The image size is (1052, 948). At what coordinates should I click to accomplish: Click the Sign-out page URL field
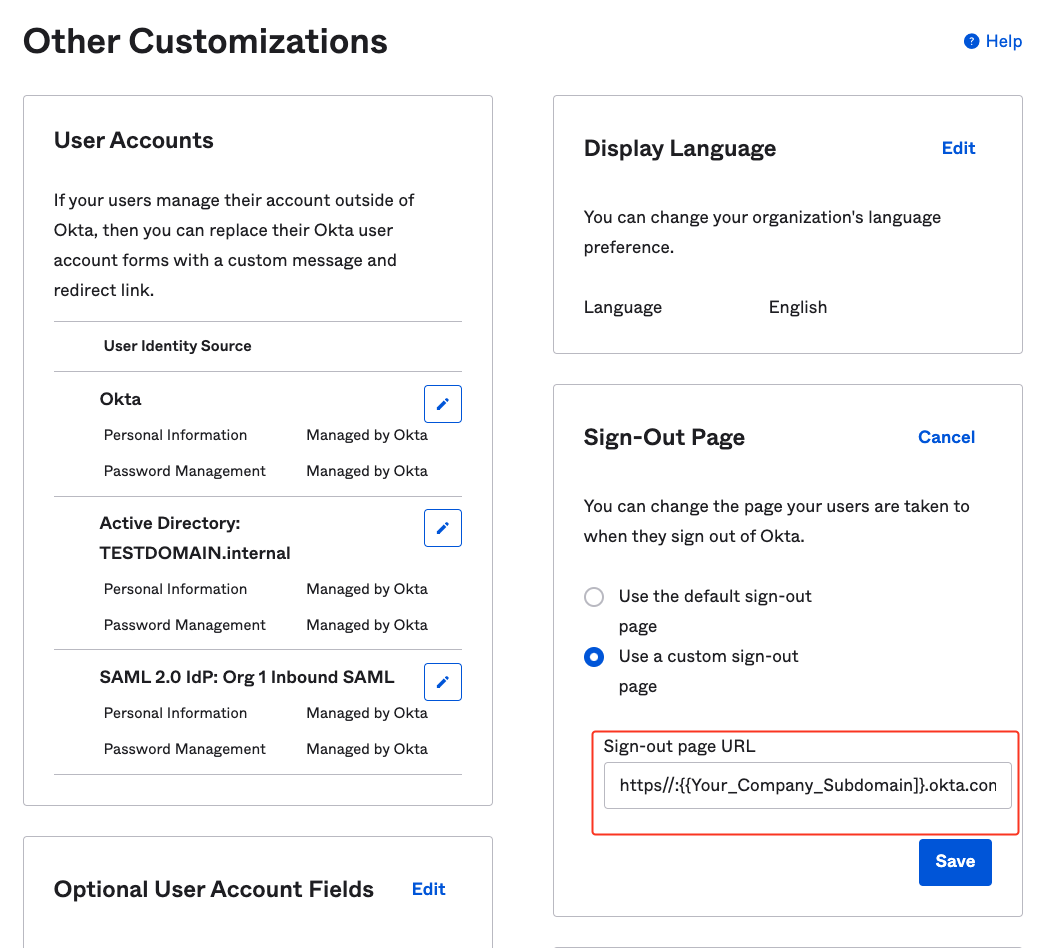(807, 785)
